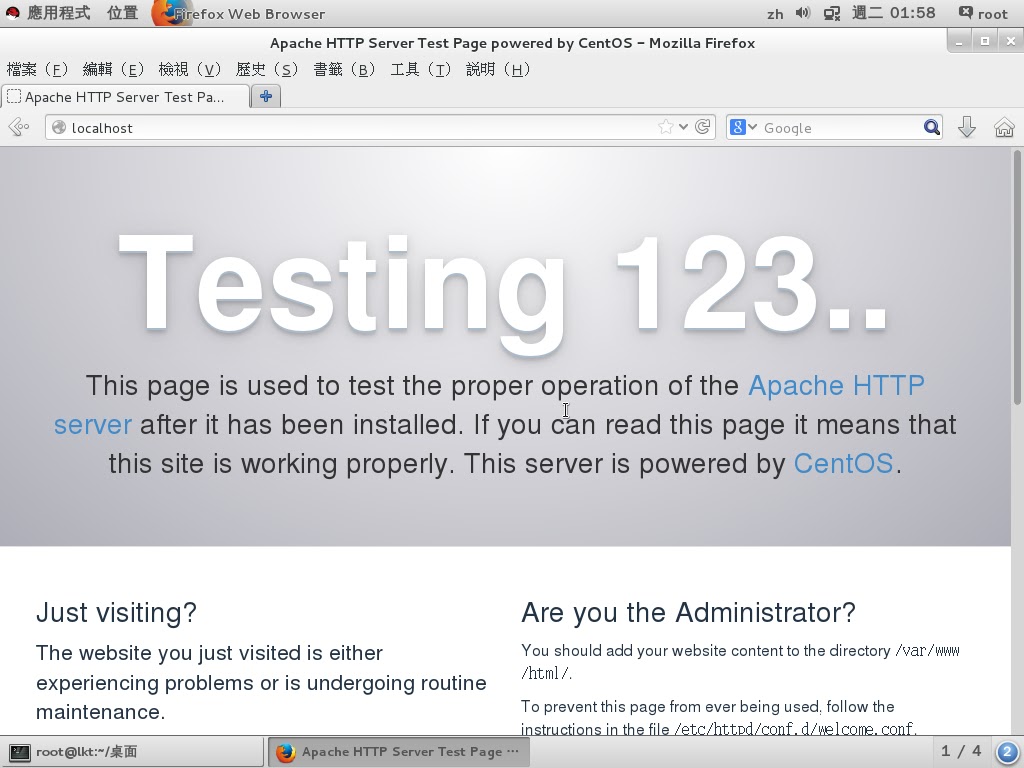Open the Downloads arrow button

pos(967,127)
